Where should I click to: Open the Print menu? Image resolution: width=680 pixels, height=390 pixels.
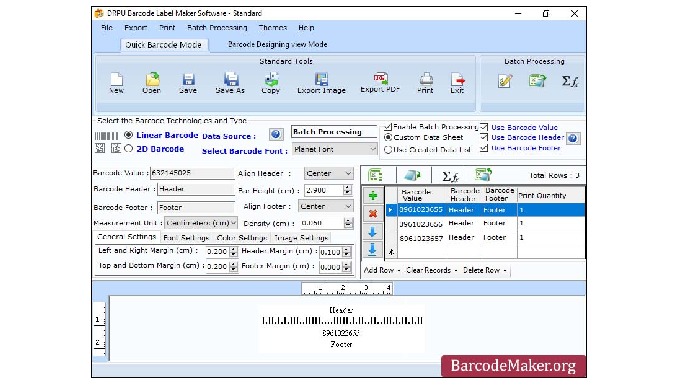tap(167, 27)
